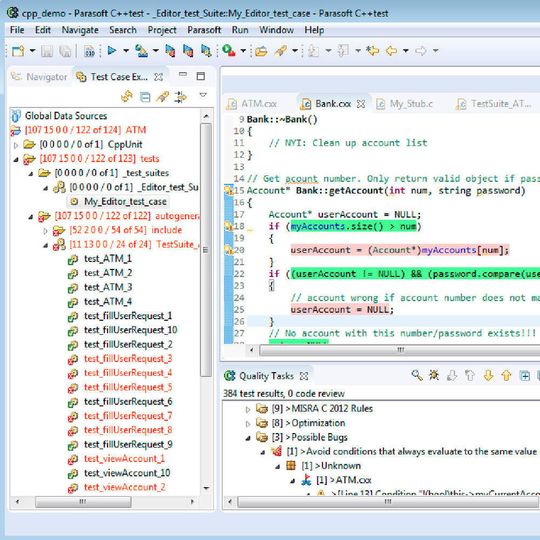Image resolution: width=540 pixels, height=540 pixels.
Task: Click the Back navigation yellow arrow icon
Action: click(391, 51)
